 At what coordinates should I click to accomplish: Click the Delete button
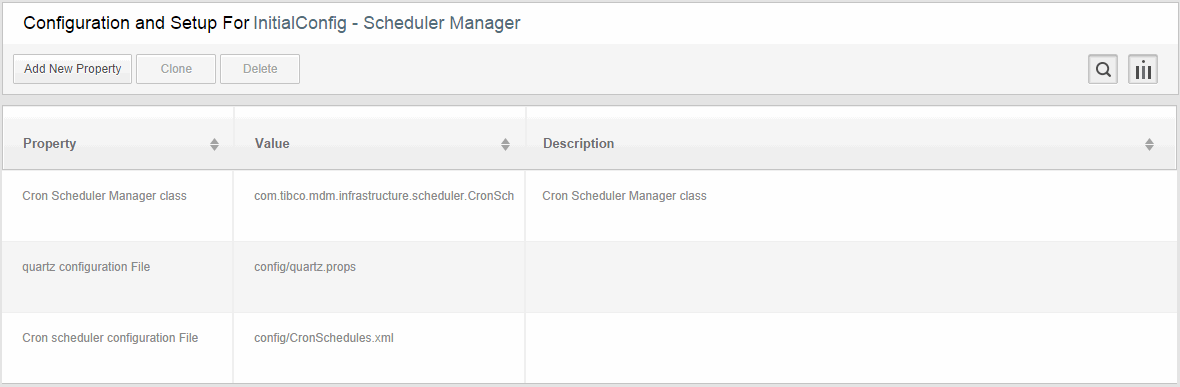point(260,69)
